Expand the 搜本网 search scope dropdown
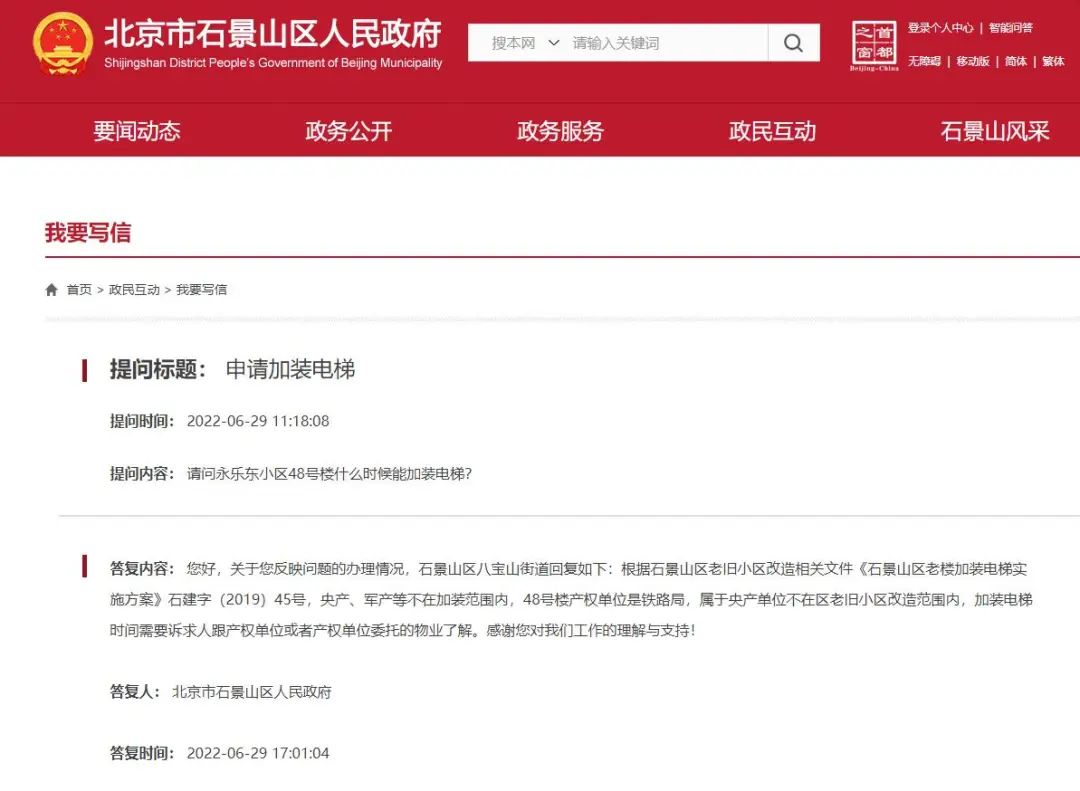 click(525, 43)
